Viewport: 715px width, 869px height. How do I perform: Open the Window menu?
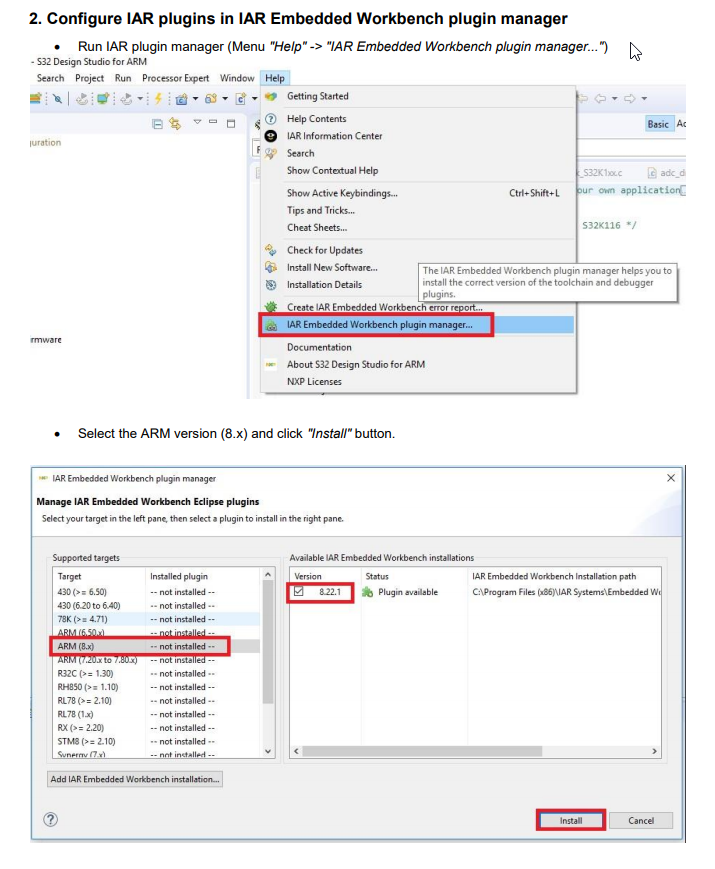[x=237, y=78]
